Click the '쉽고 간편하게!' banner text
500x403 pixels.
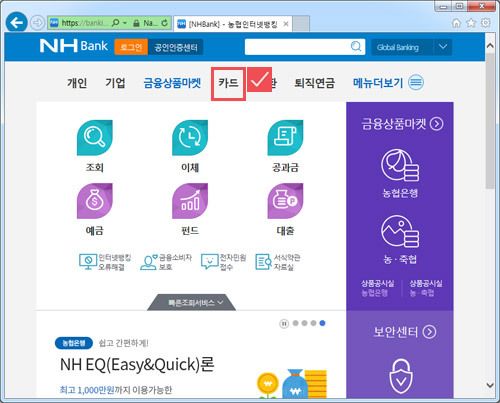(x=123, y=343)
